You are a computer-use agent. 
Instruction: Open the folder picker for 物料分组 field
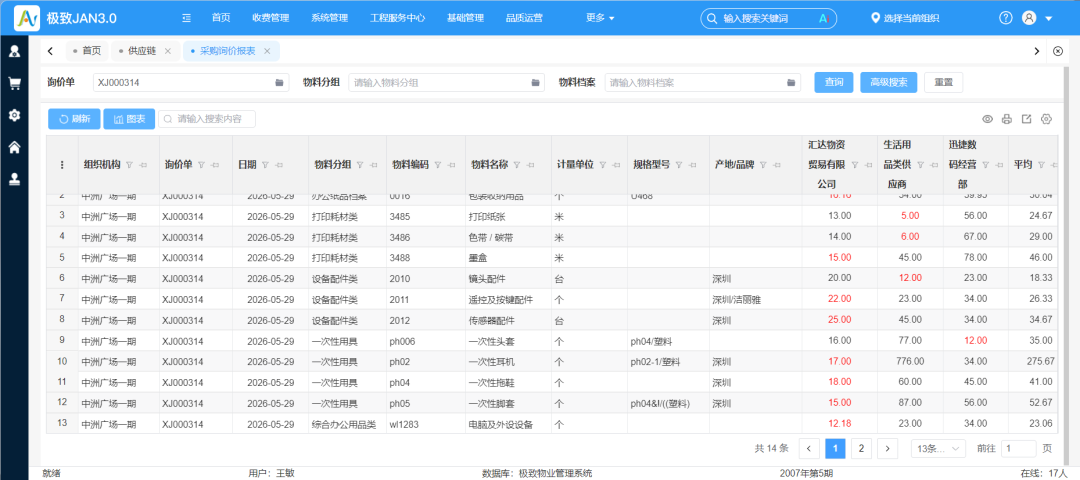[x=535, y=83]
